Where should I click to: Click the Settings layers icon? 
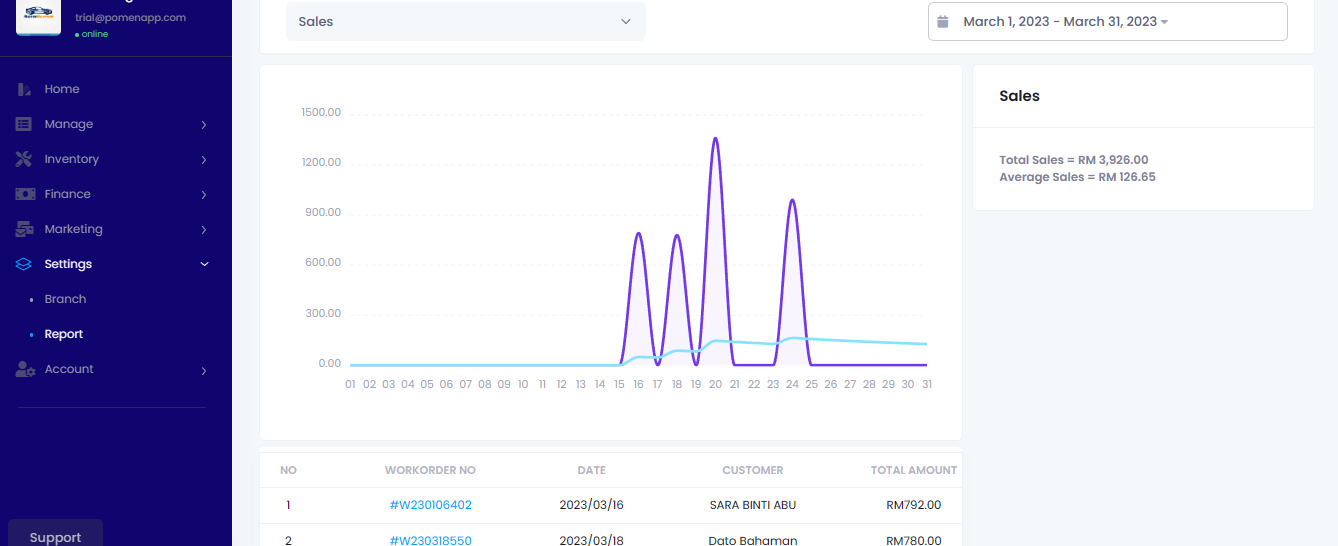coord(24,264)
